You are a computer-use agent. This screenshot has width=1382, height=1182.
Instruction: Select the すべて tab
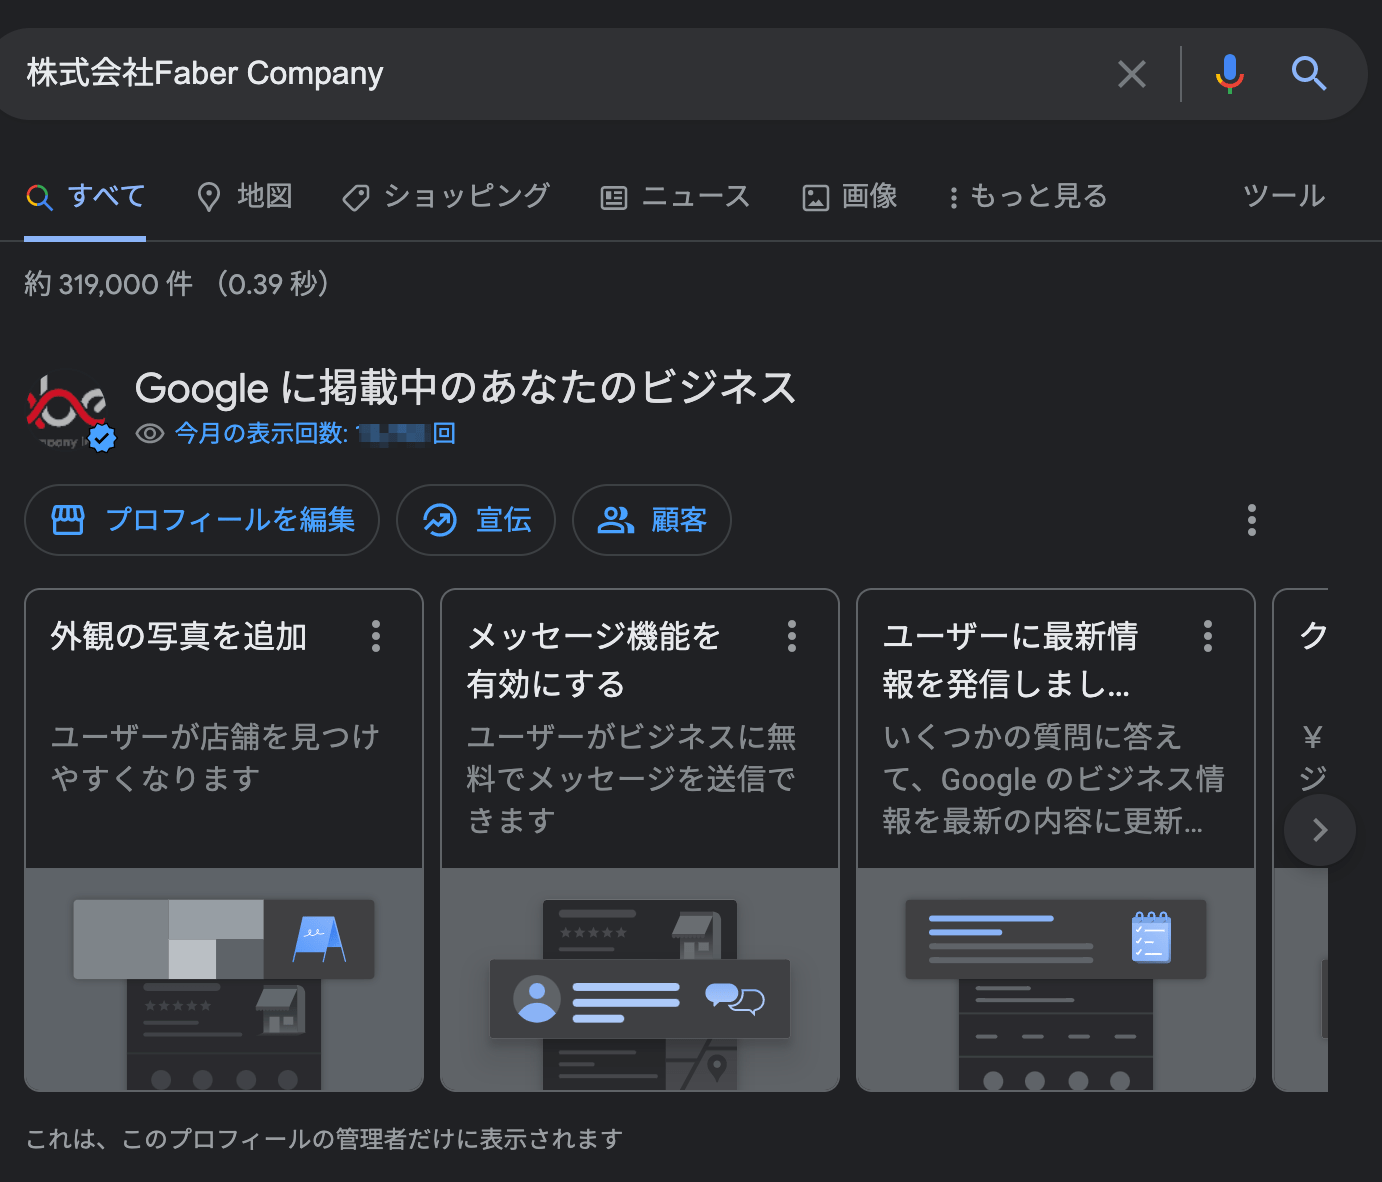[x=86, y=196]
